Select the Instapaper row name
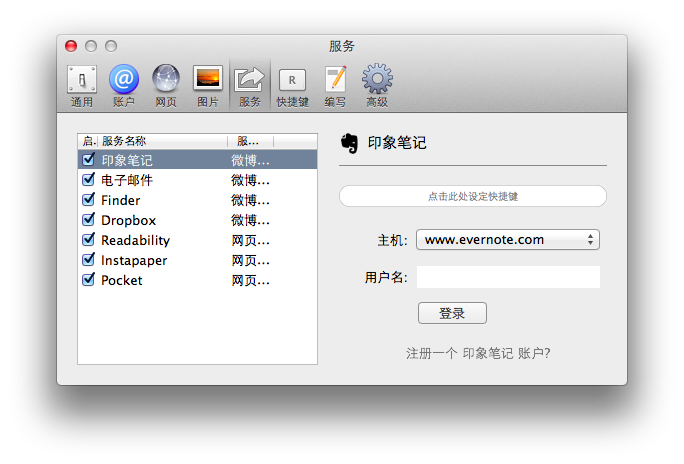Image resolution: width=684 pixels, height=464 pixels. [x=134, y=260]
